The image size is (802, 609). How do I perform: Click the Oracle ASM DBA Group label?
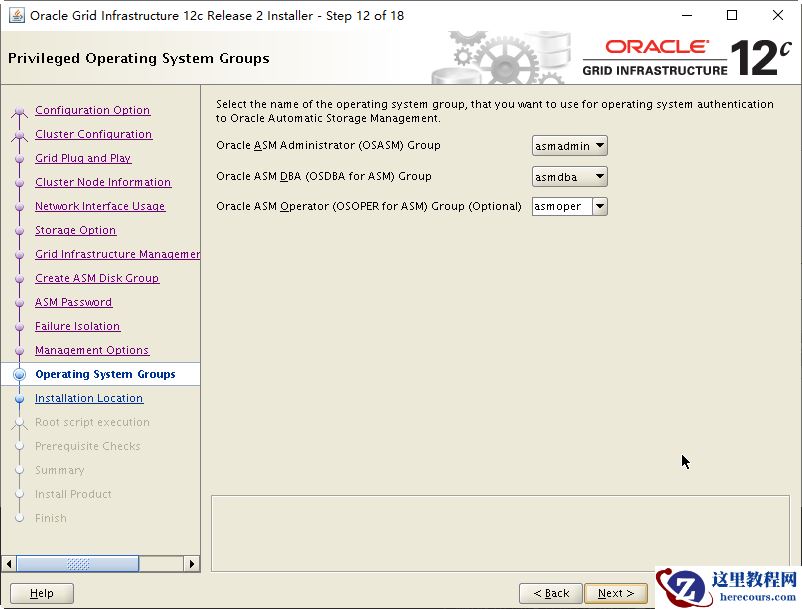pos(324,176)
